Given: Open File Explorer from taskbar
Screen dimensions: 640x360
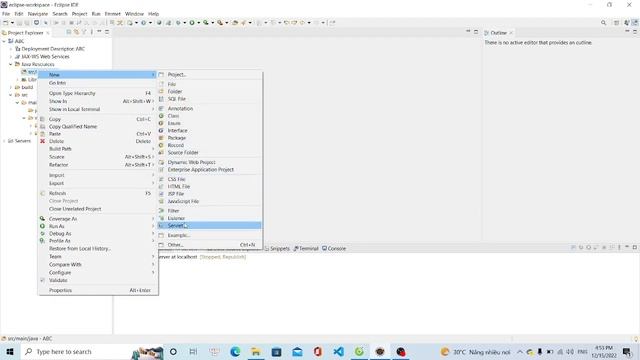Looking at the screenshot, I should (256, 352).
